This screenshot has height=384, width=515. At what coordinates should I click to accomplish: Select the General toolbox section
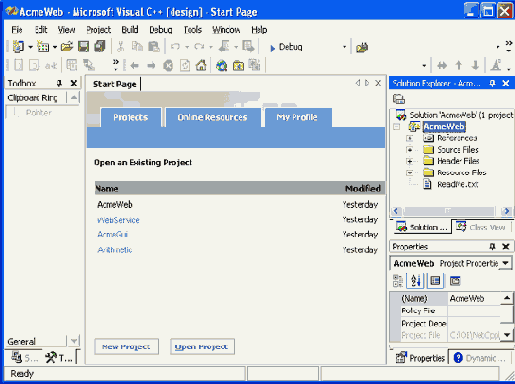tap(21, 342)
